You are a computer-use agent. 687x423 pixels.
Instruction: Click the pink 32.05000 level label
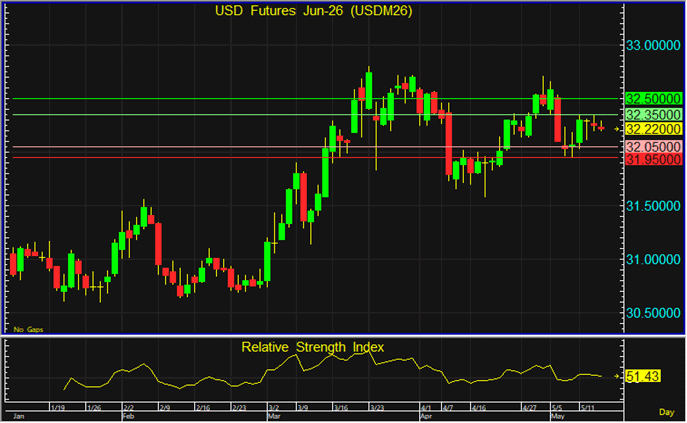coord(653,147)
